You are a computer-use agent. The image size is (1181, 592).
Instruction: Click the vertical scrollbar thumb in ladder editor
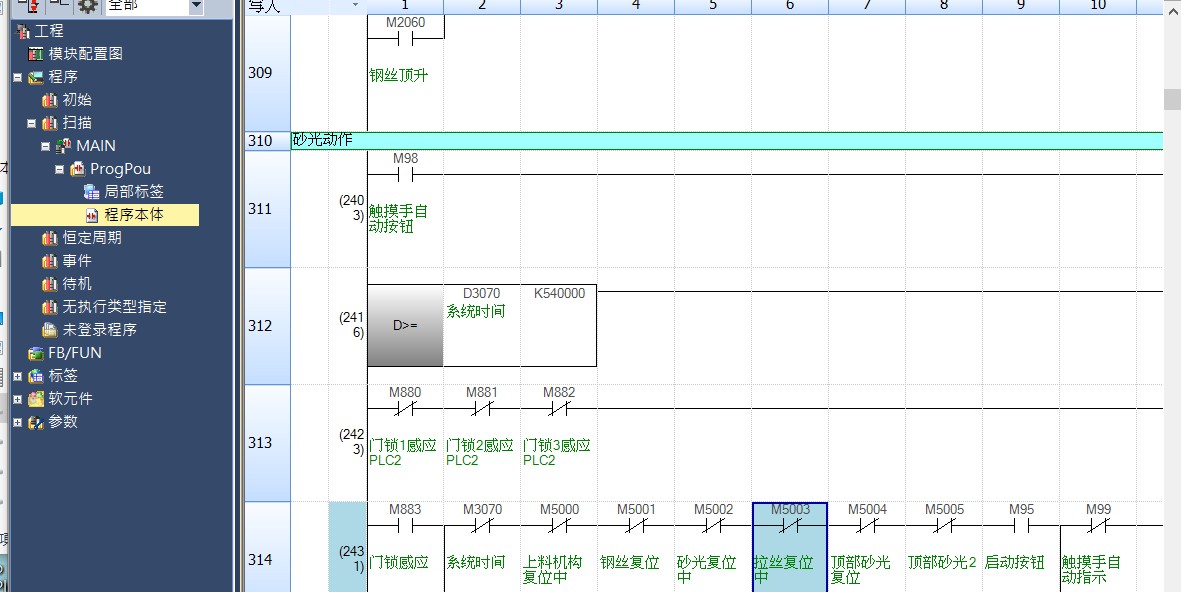[1171, 99]
